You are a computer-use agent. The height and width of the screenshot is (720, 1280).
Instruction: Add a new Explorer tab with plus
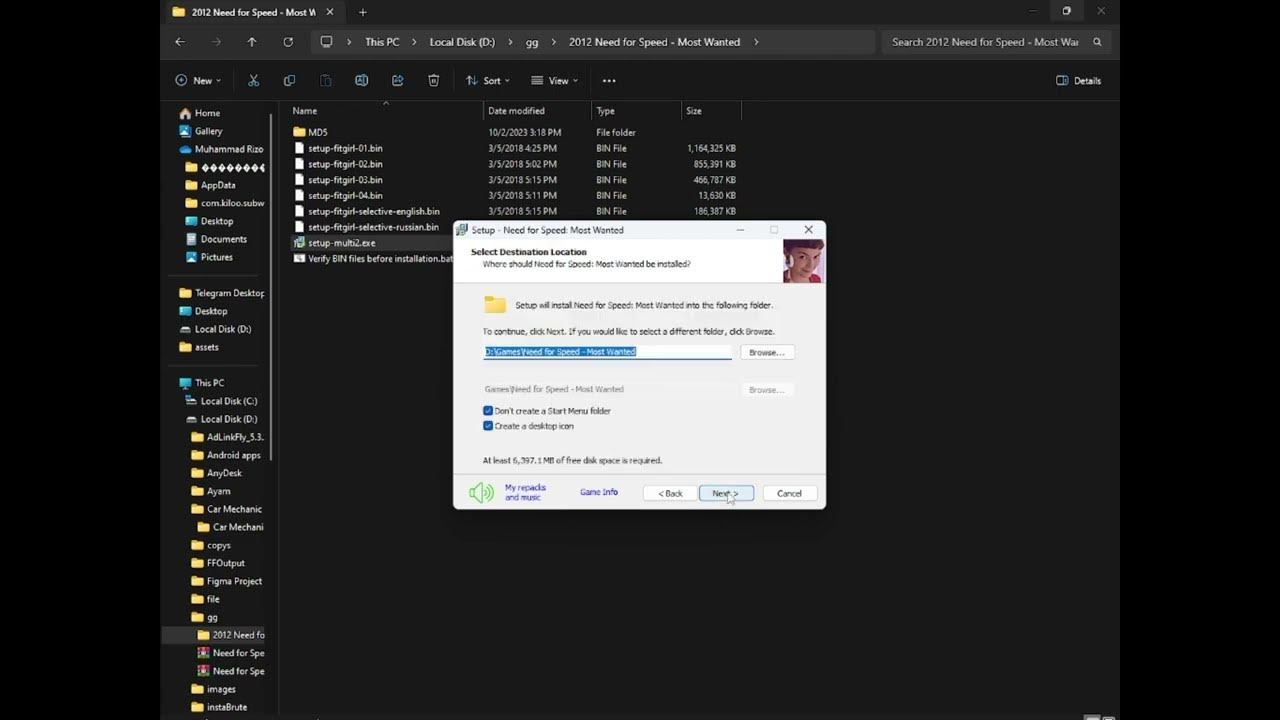coord(362,12)
